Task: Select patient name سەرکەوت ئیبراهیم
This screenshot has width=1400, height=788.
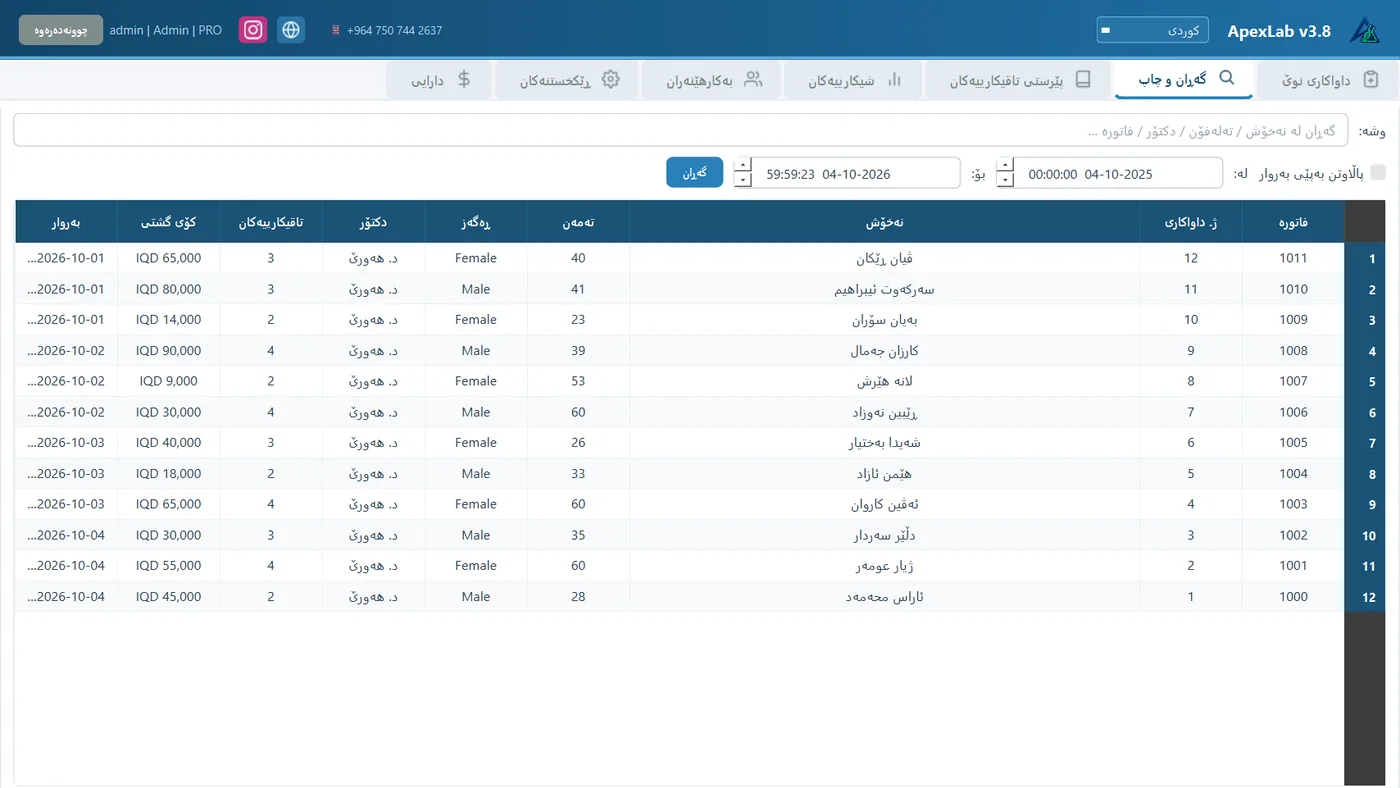Action: click(884, 289)
